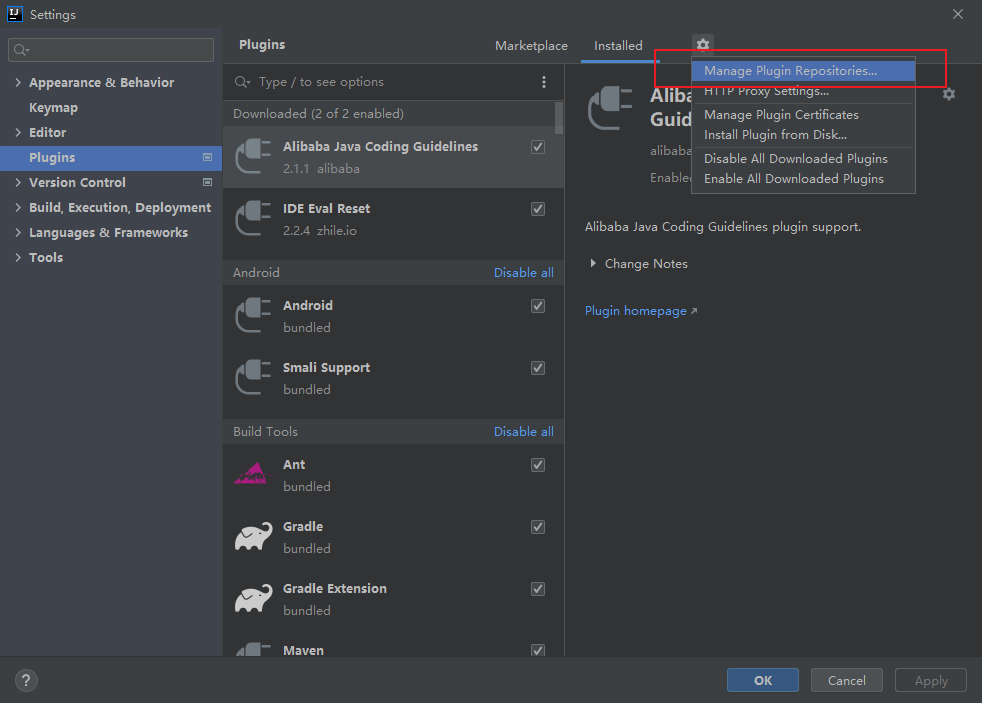Click the Alibaba plugin detail gear icon

(949, 94)
